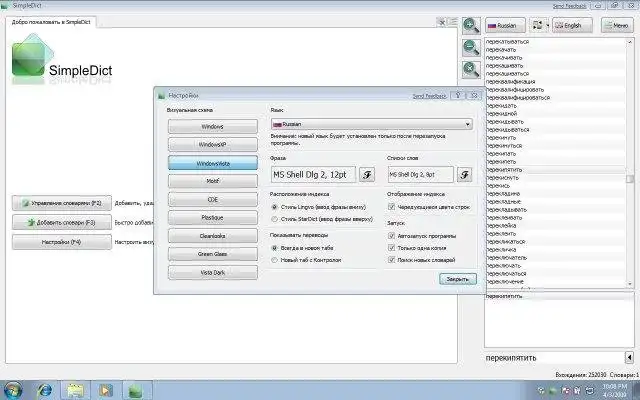This screenshot has width=640, height=400.
Task: Click the phrase font field MS Shell Dlg 2, 12pt
Action: tap(313, 175)
